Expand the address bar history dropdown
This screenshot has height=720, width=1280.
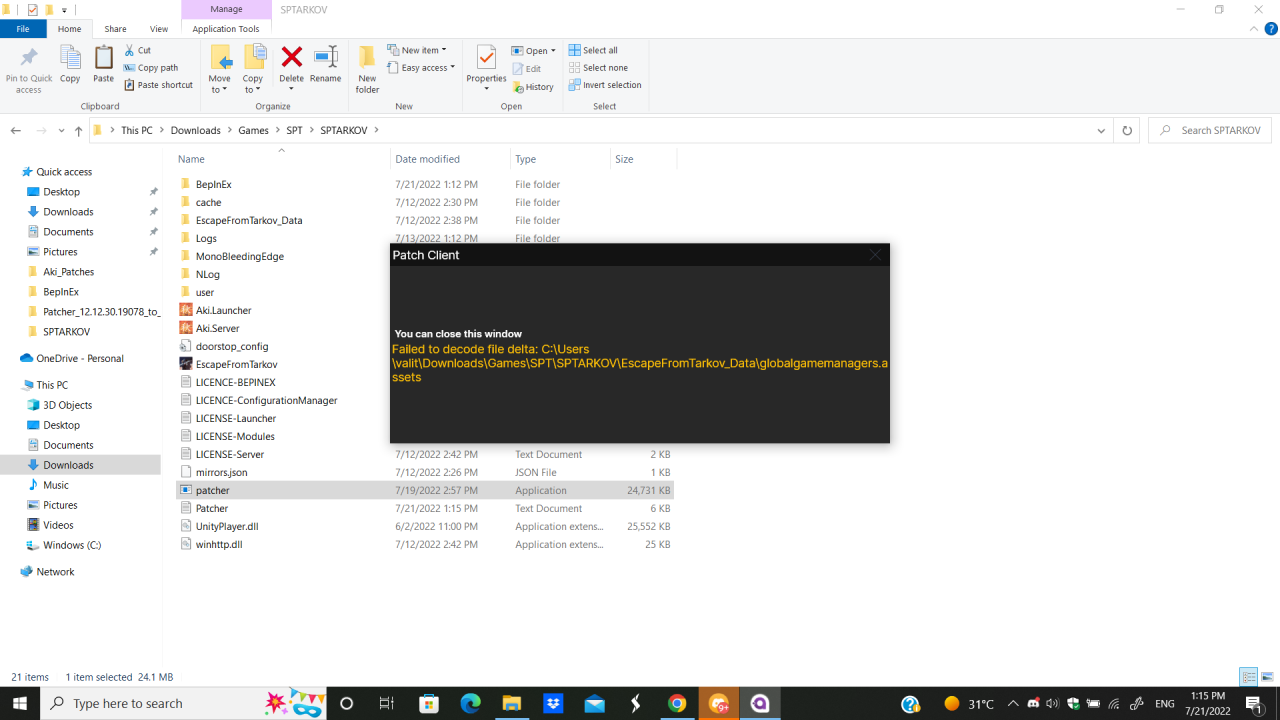tap(1101, 131)
